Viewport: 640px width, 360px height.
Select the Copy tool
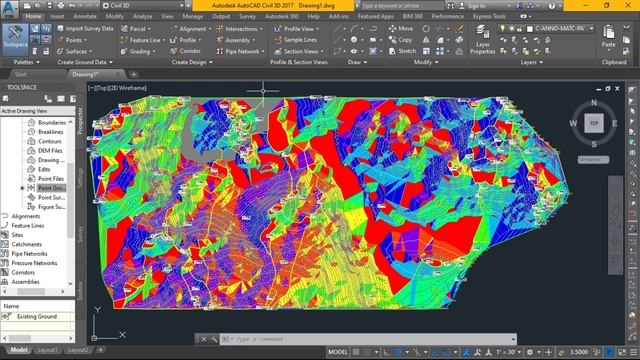400,40
